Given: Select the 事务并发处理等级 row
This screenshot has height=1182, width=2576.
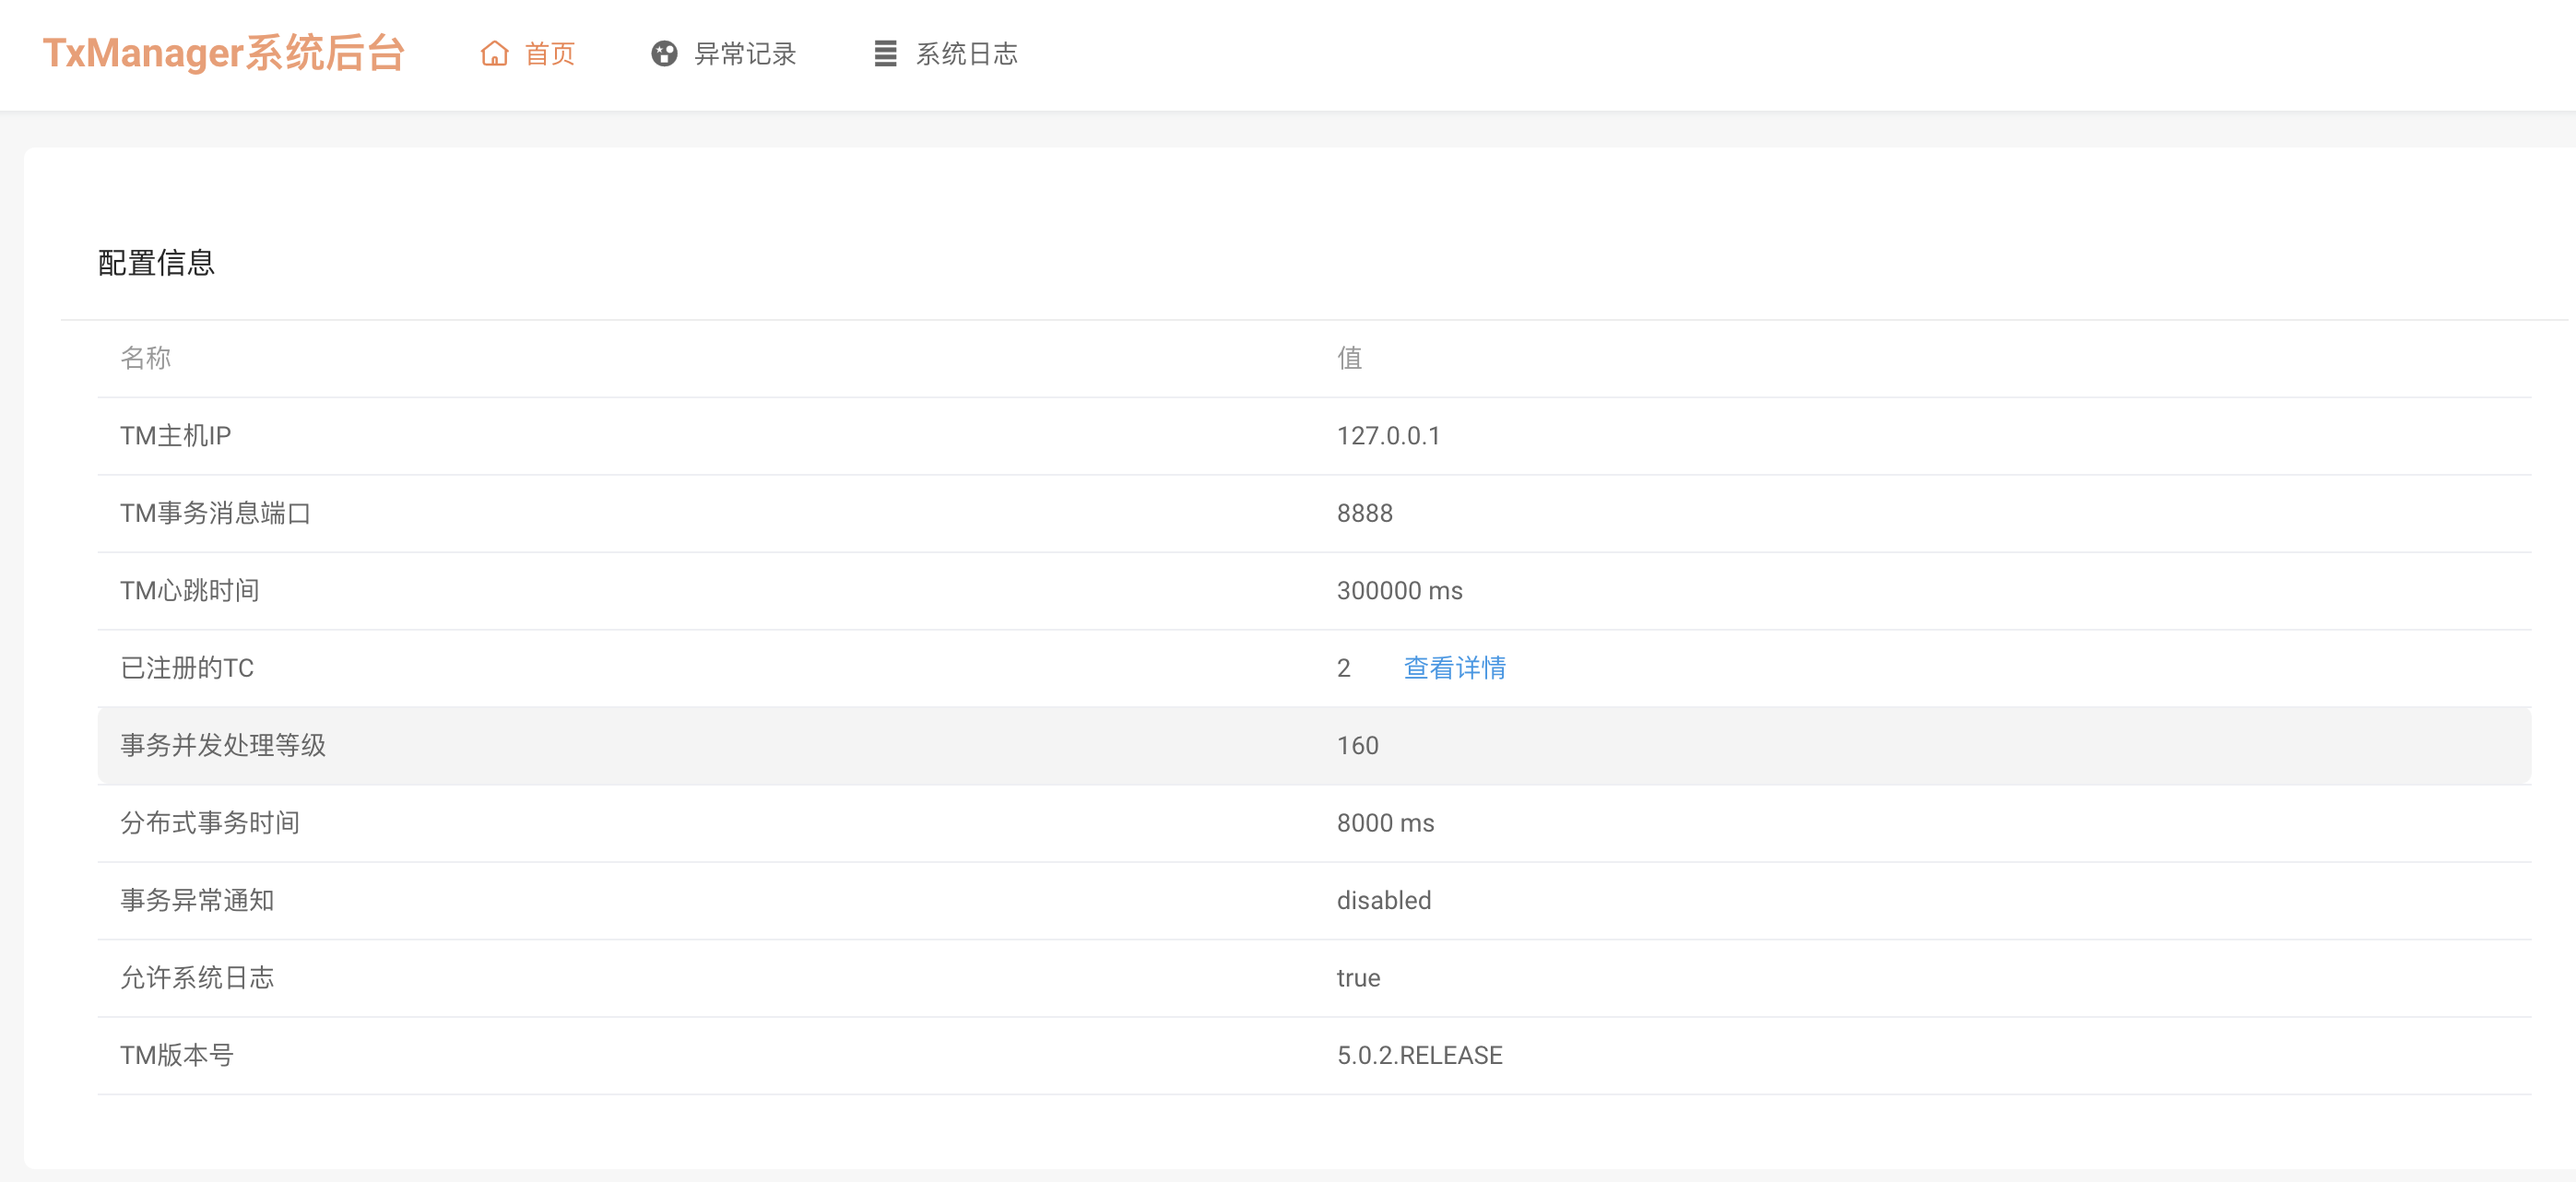Looking at the screenshot, I should (x=223, y=746).
